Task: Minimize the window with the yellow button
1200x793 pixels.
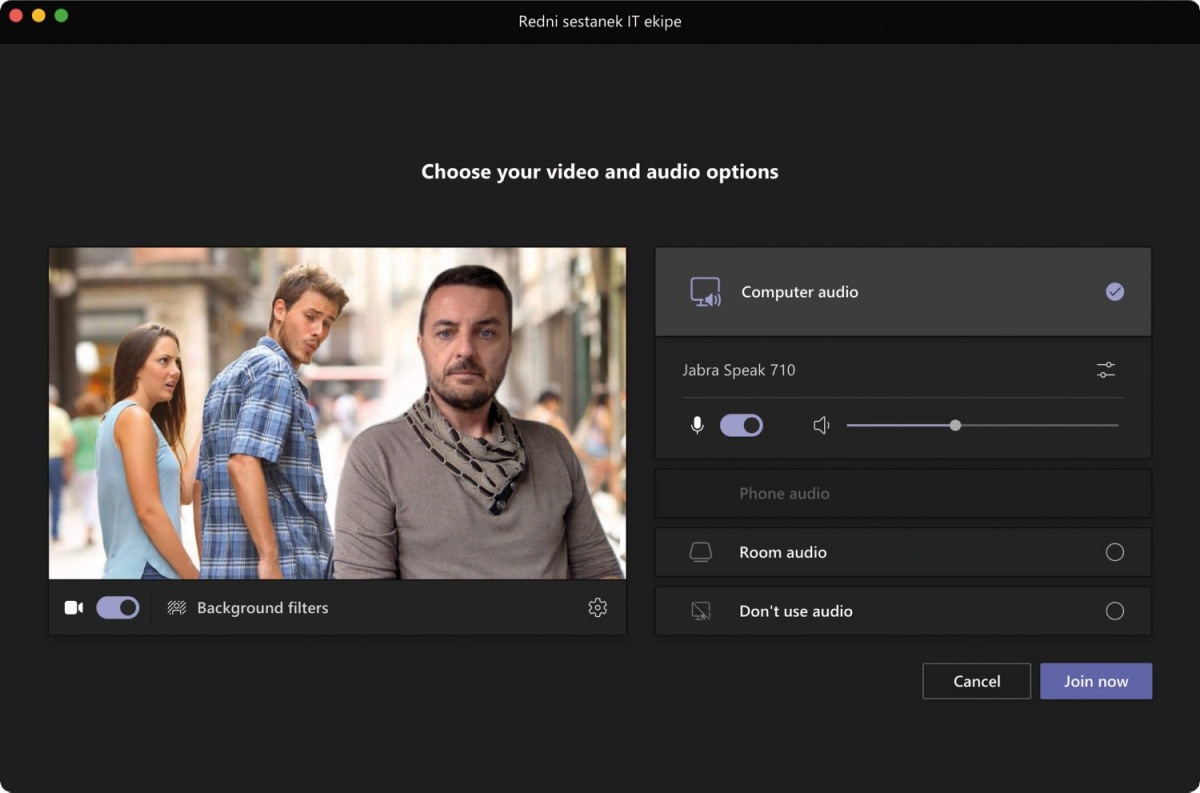Action: (39, 16)
